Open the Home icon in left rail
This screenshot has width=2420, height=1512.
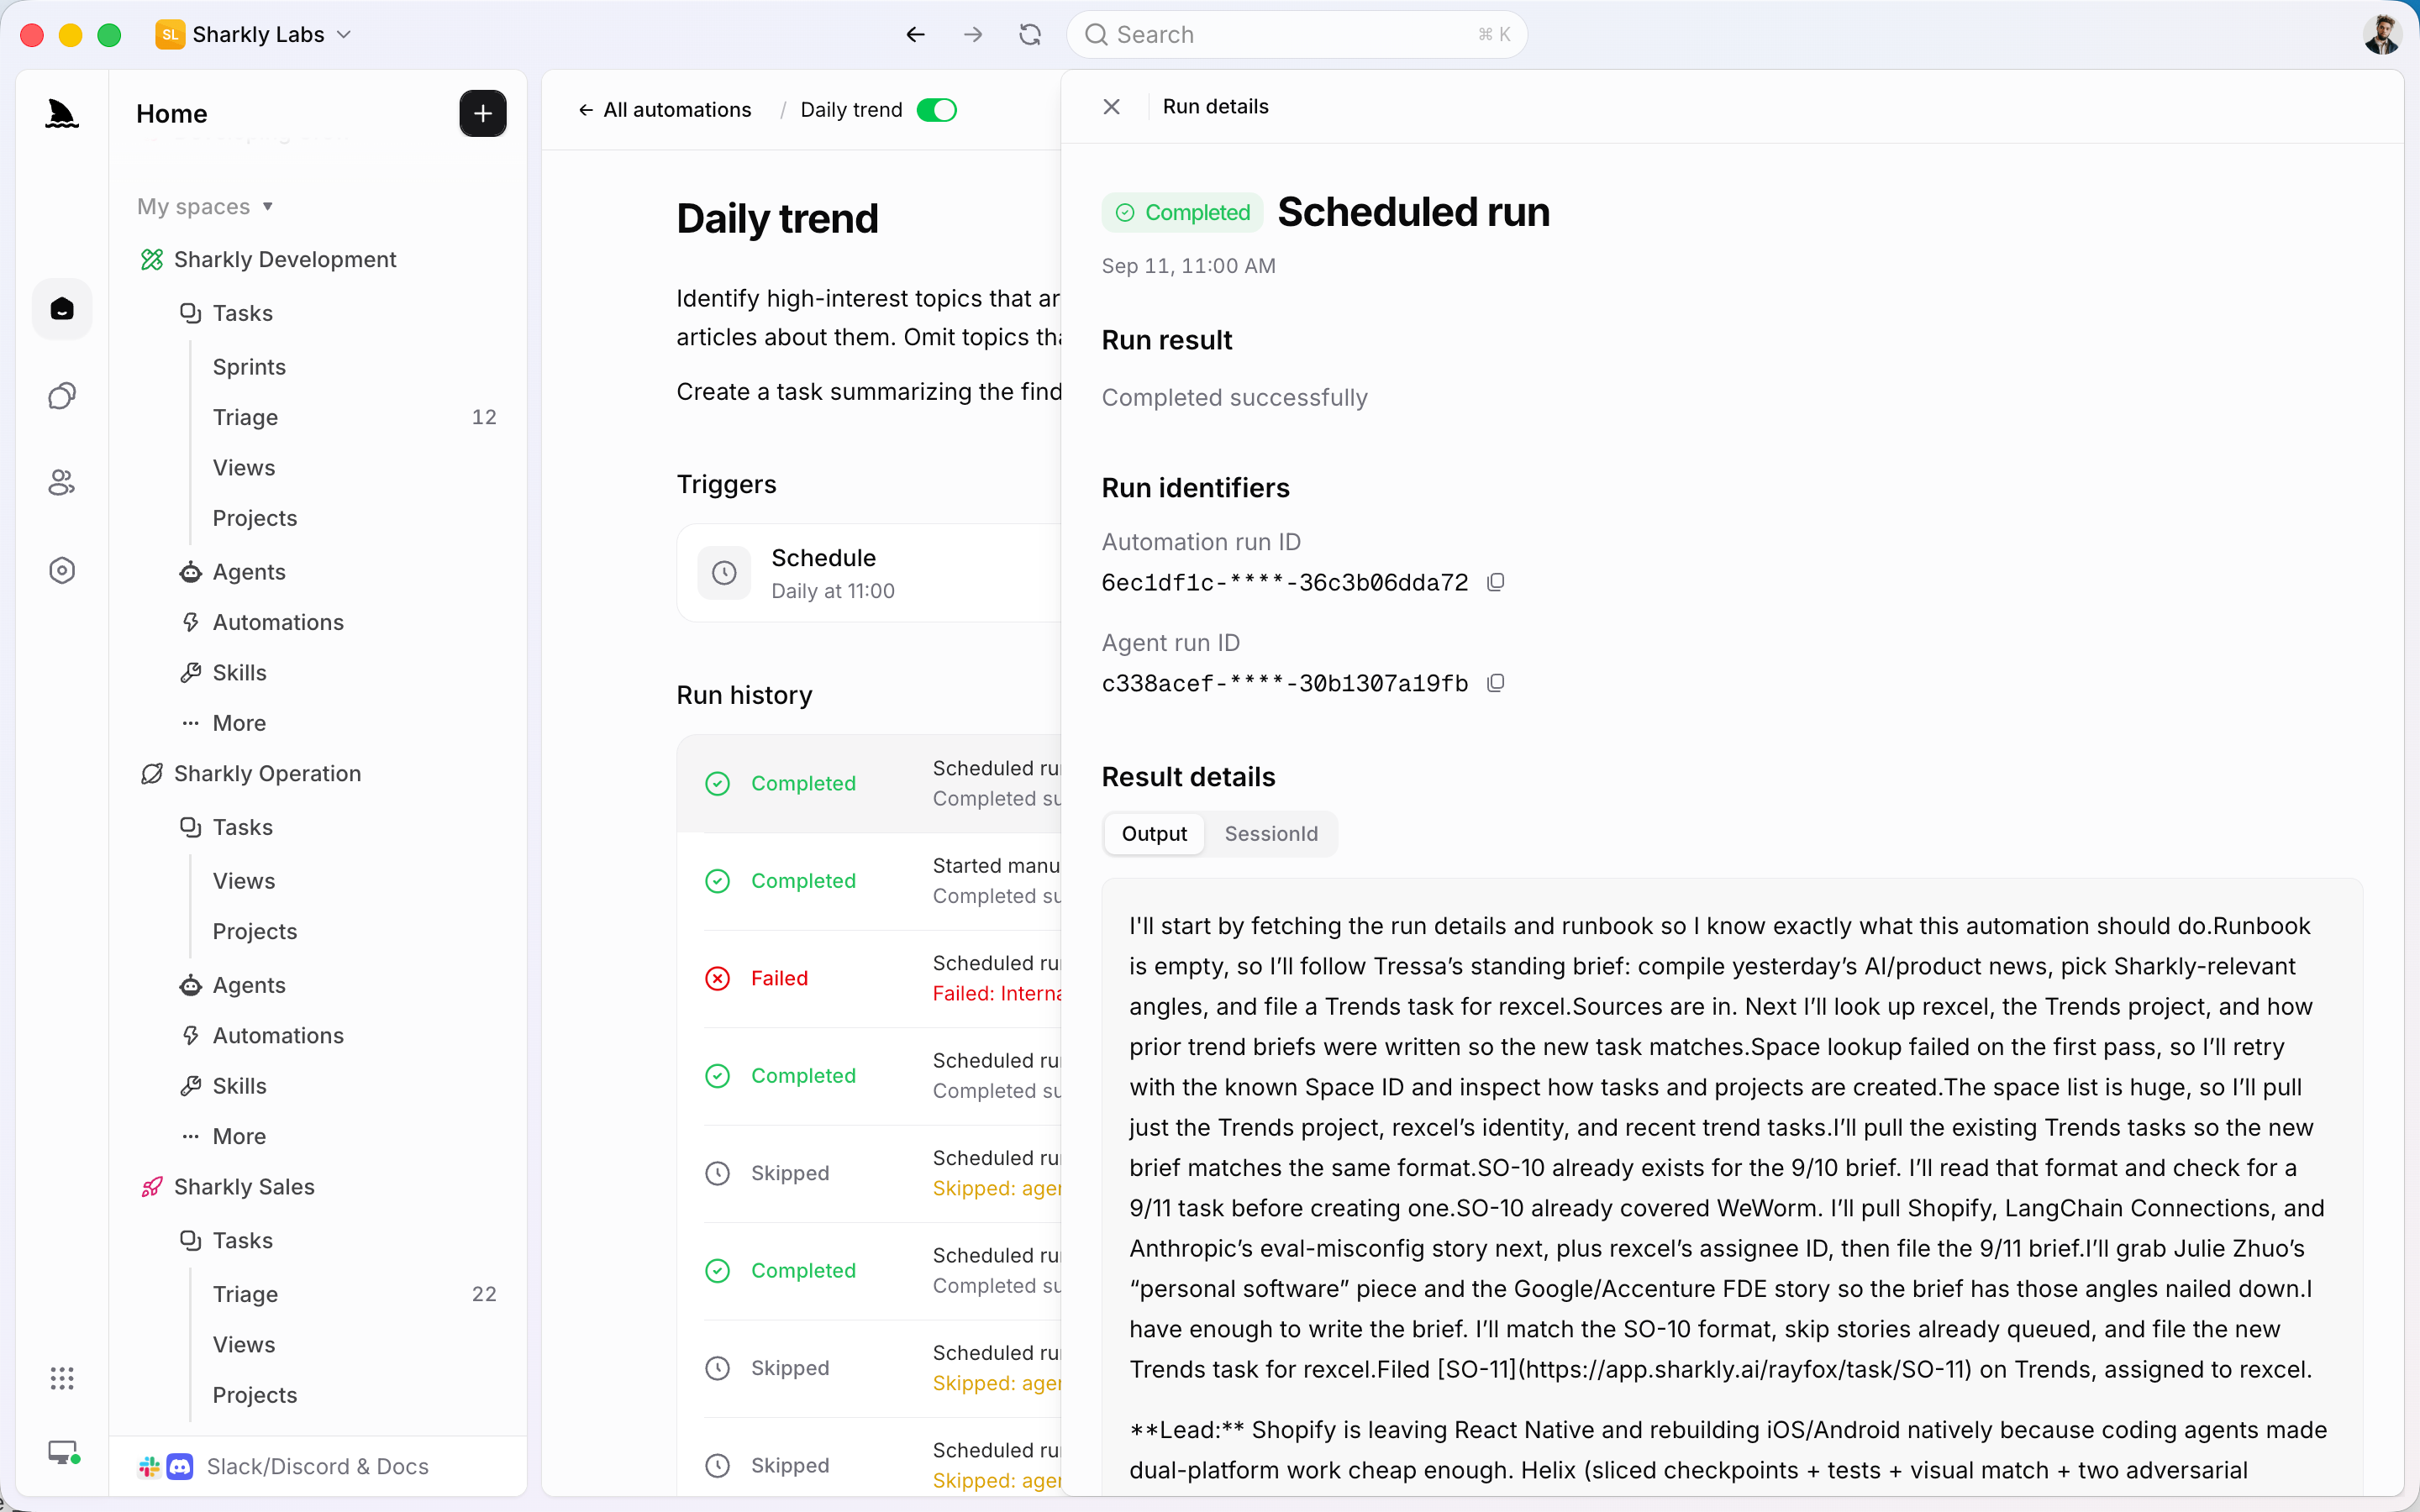click(x=62, y=309)
